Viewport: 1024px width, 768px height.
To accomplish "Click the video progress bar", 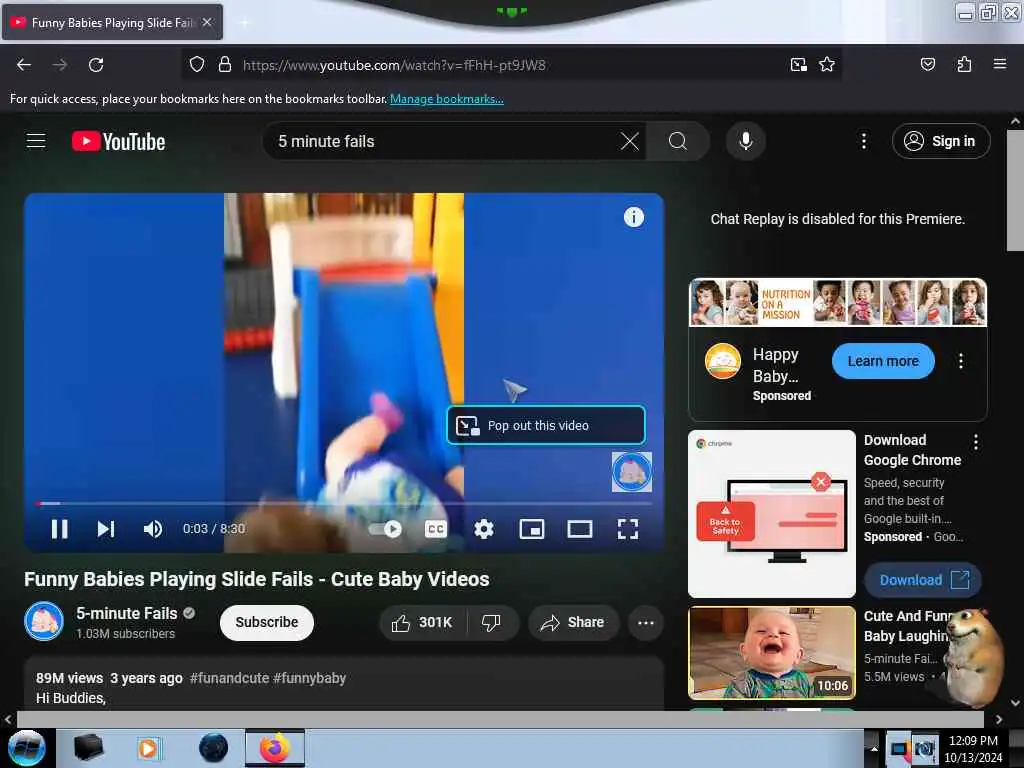I will click(344, 504).
